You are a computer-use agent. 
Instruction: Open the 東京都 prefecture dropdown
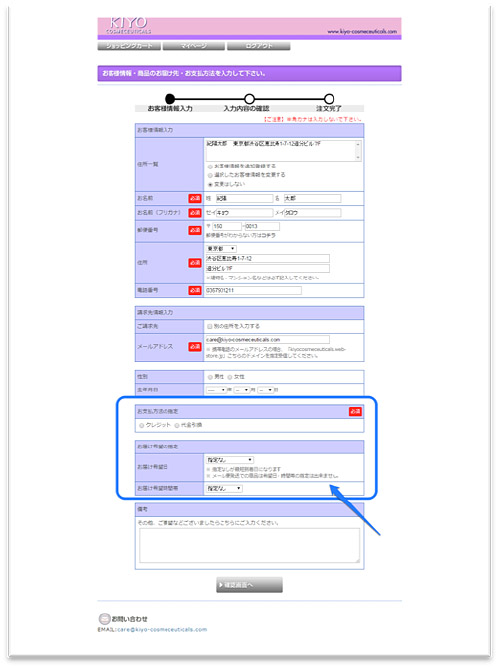pyautogui.click(x=221, y=248)
